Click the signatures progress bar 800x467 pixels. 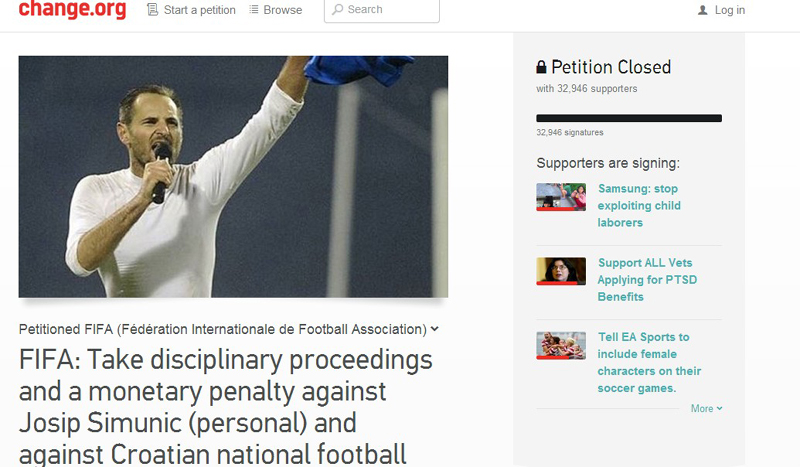point(629,118)
